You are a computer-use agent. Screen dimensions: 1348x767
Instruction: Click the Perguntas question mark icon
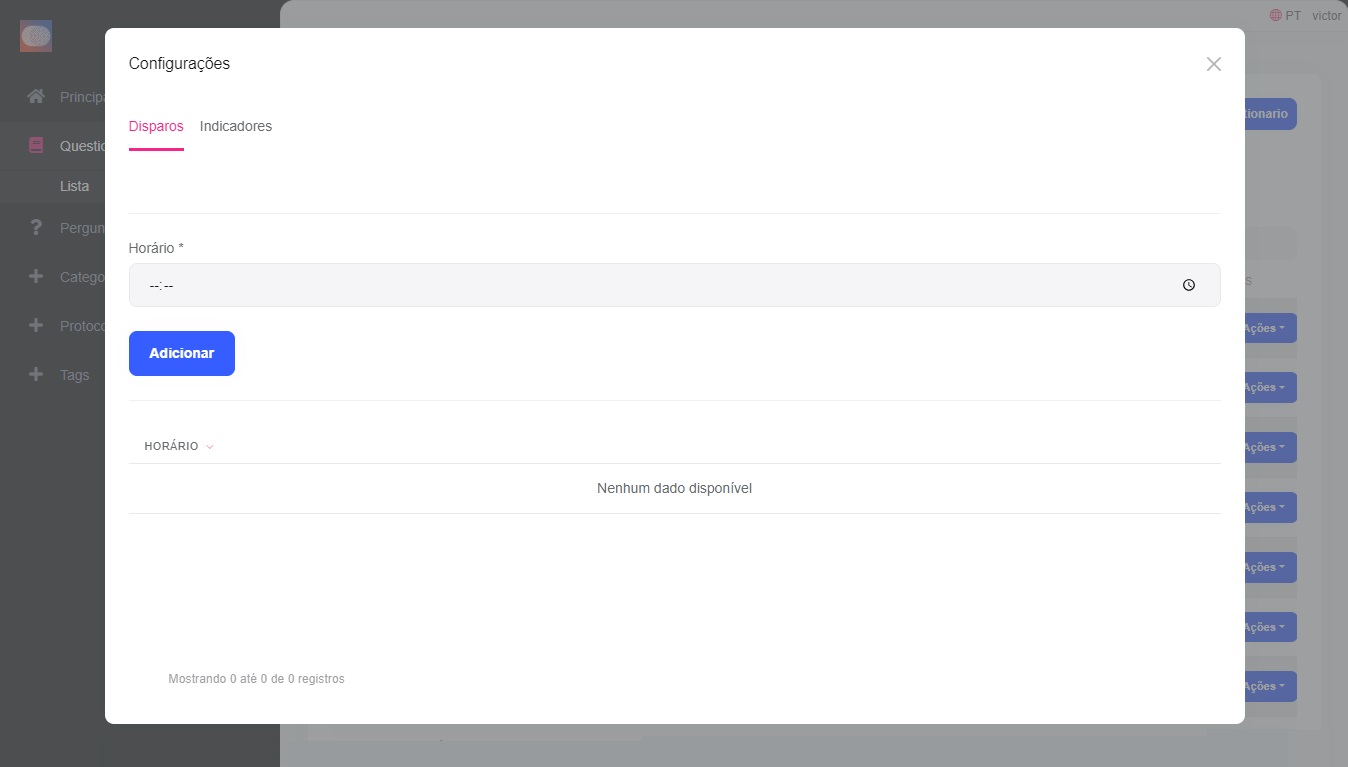[36, 227]
